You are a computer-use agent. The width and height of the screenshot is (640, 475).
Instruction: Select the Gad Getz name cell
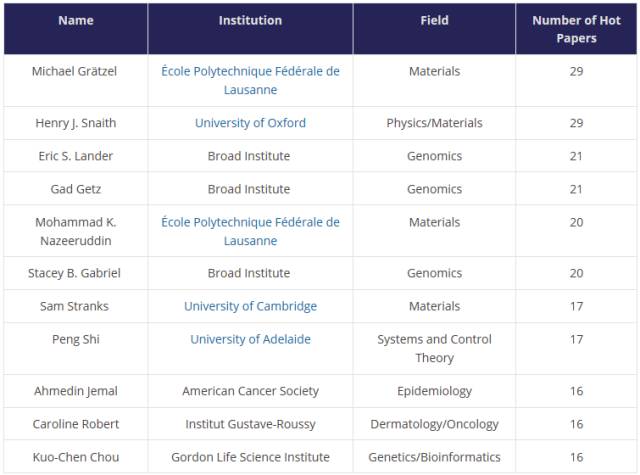coord(76,189)
